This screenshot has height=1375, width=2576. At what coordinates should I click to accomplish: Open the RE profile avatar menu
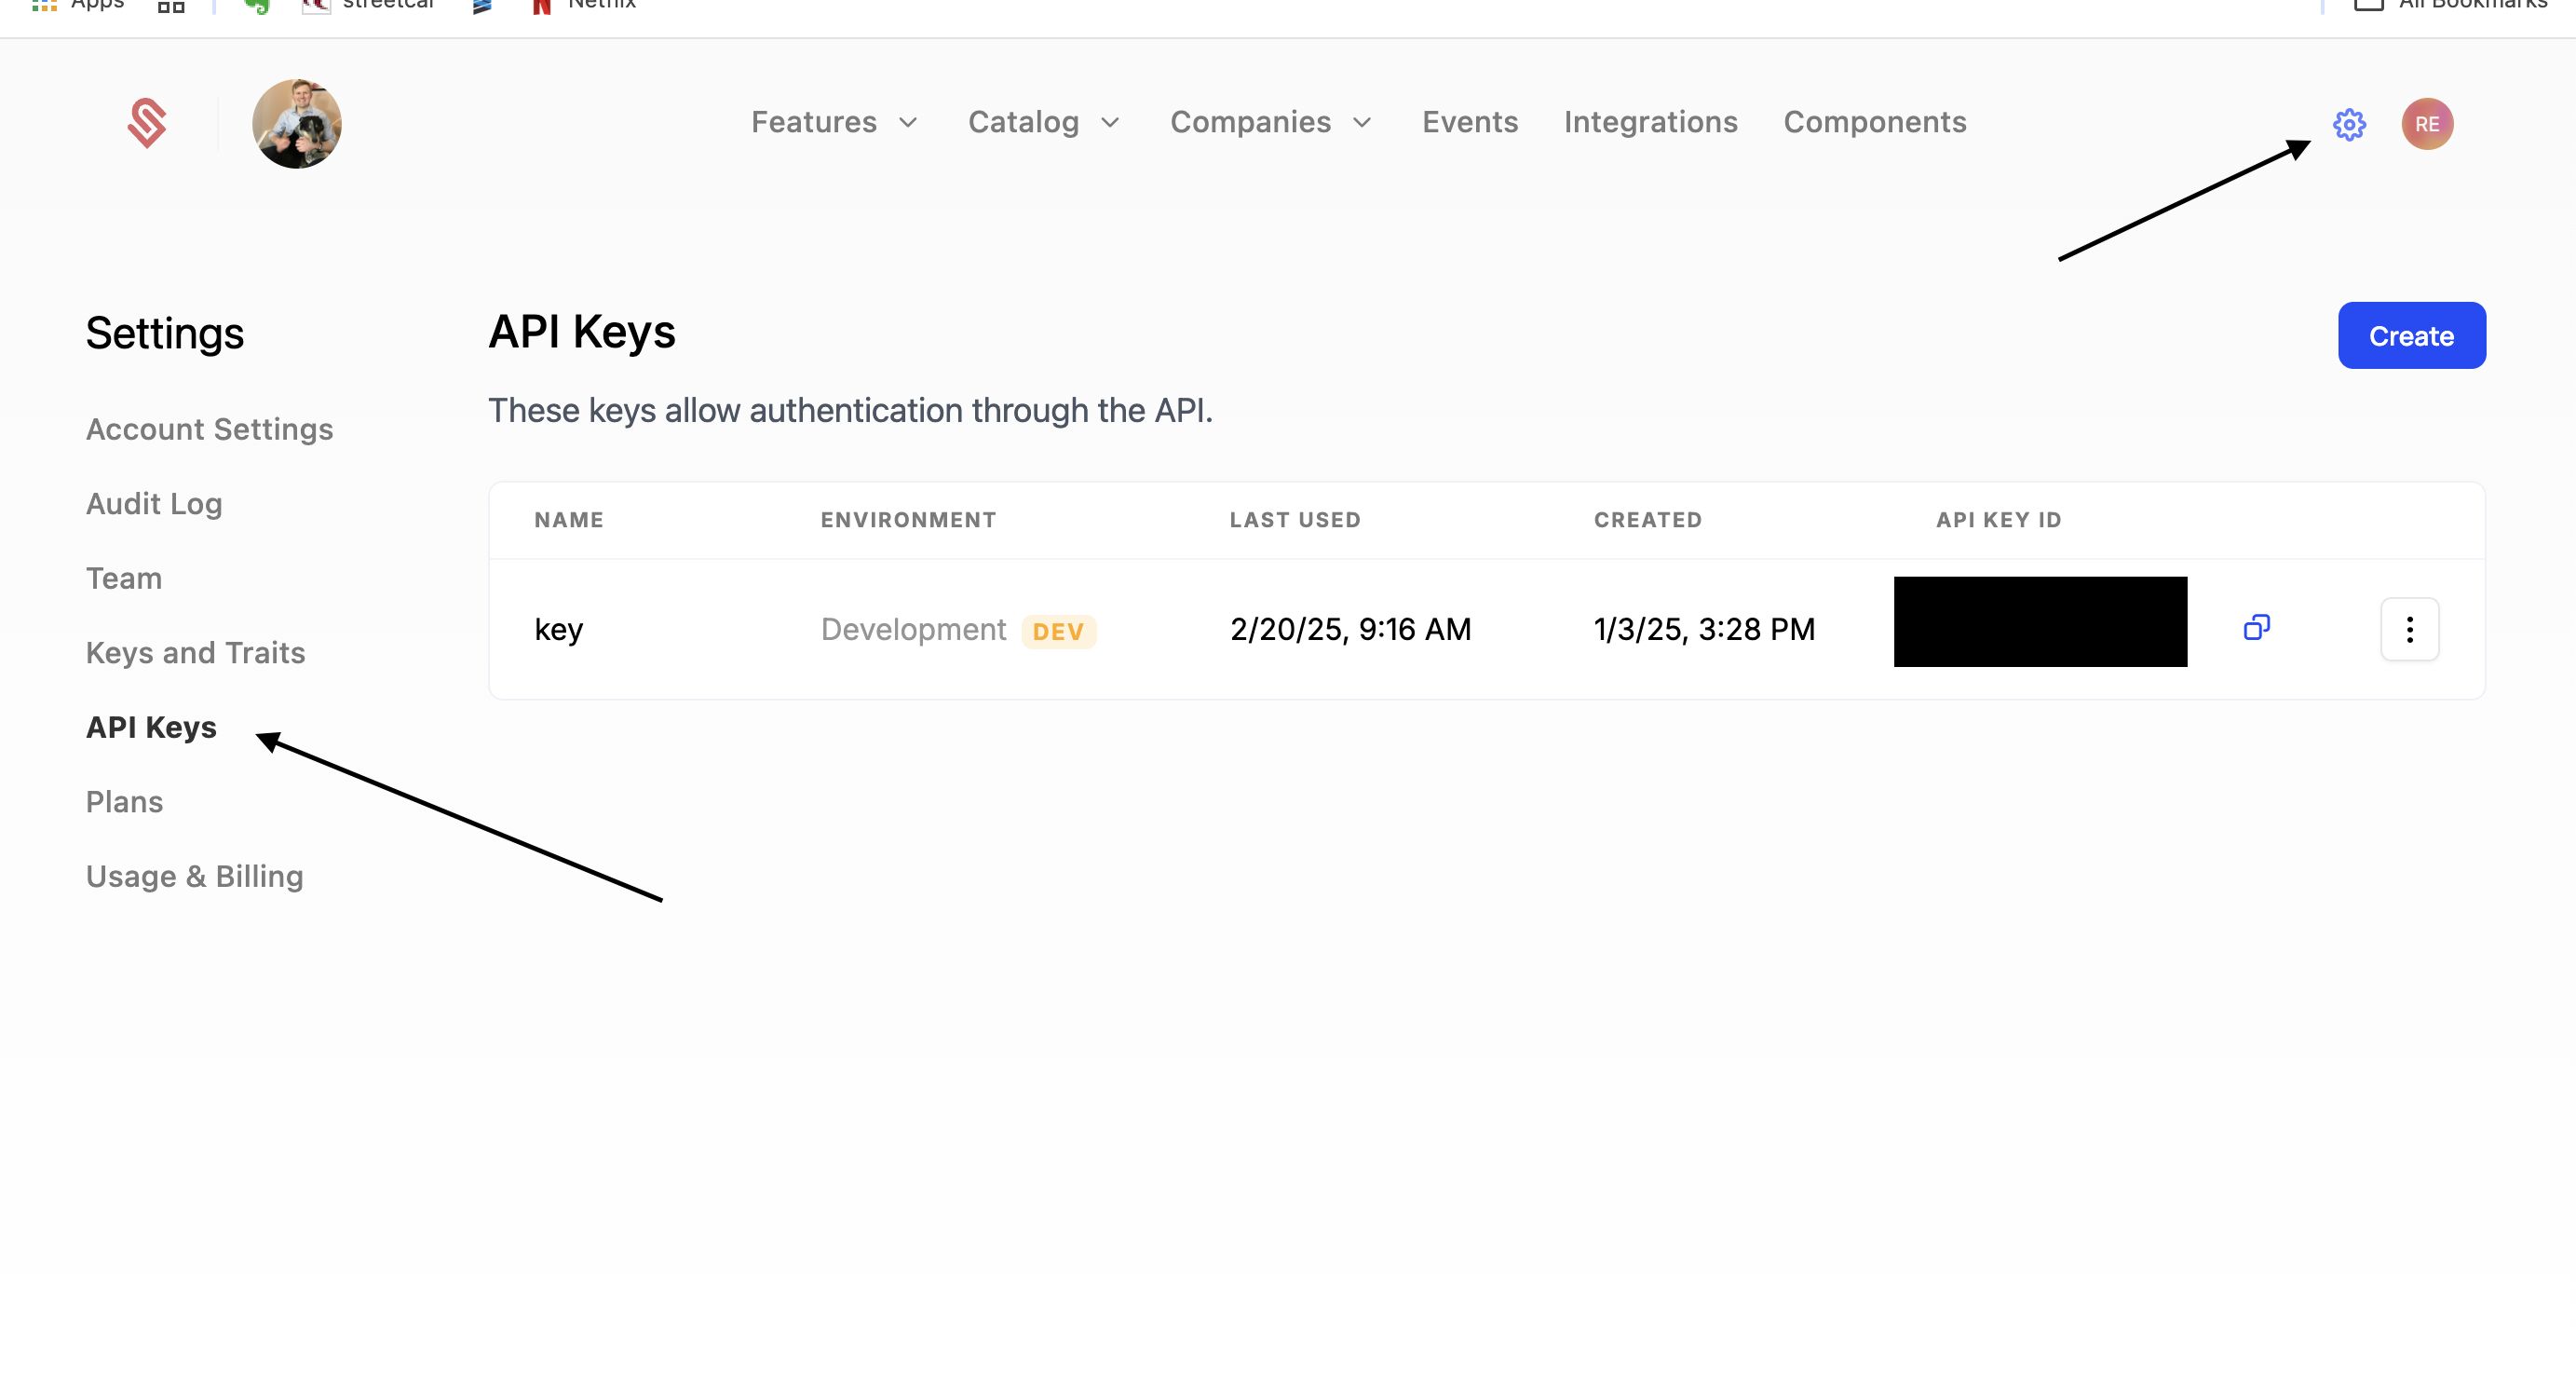pyautogui.click(x=2427, y=125)
